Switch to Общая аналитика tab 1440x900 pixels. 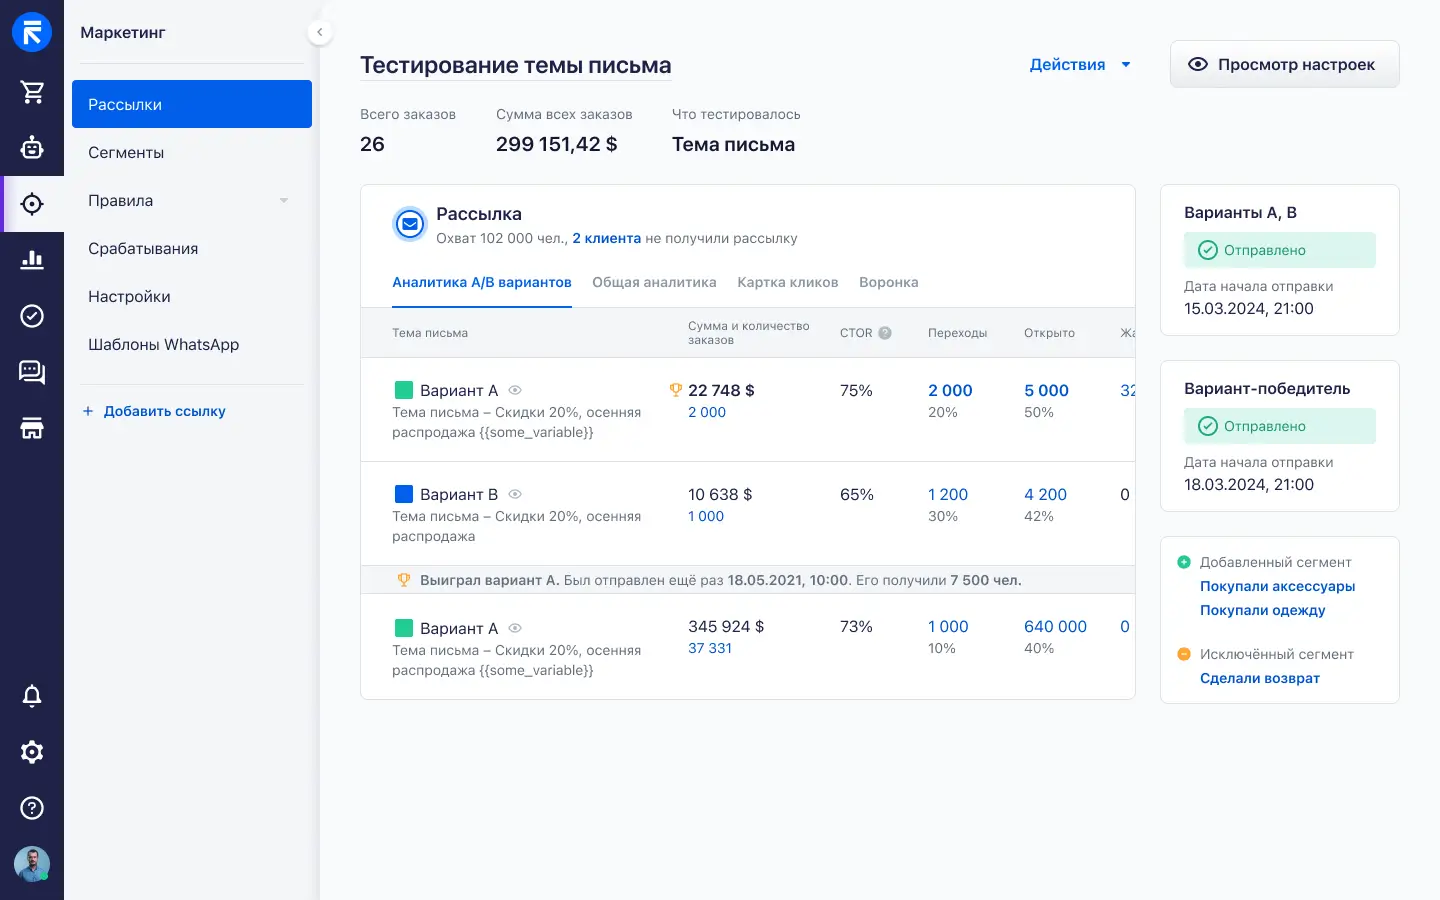[654, 282]
